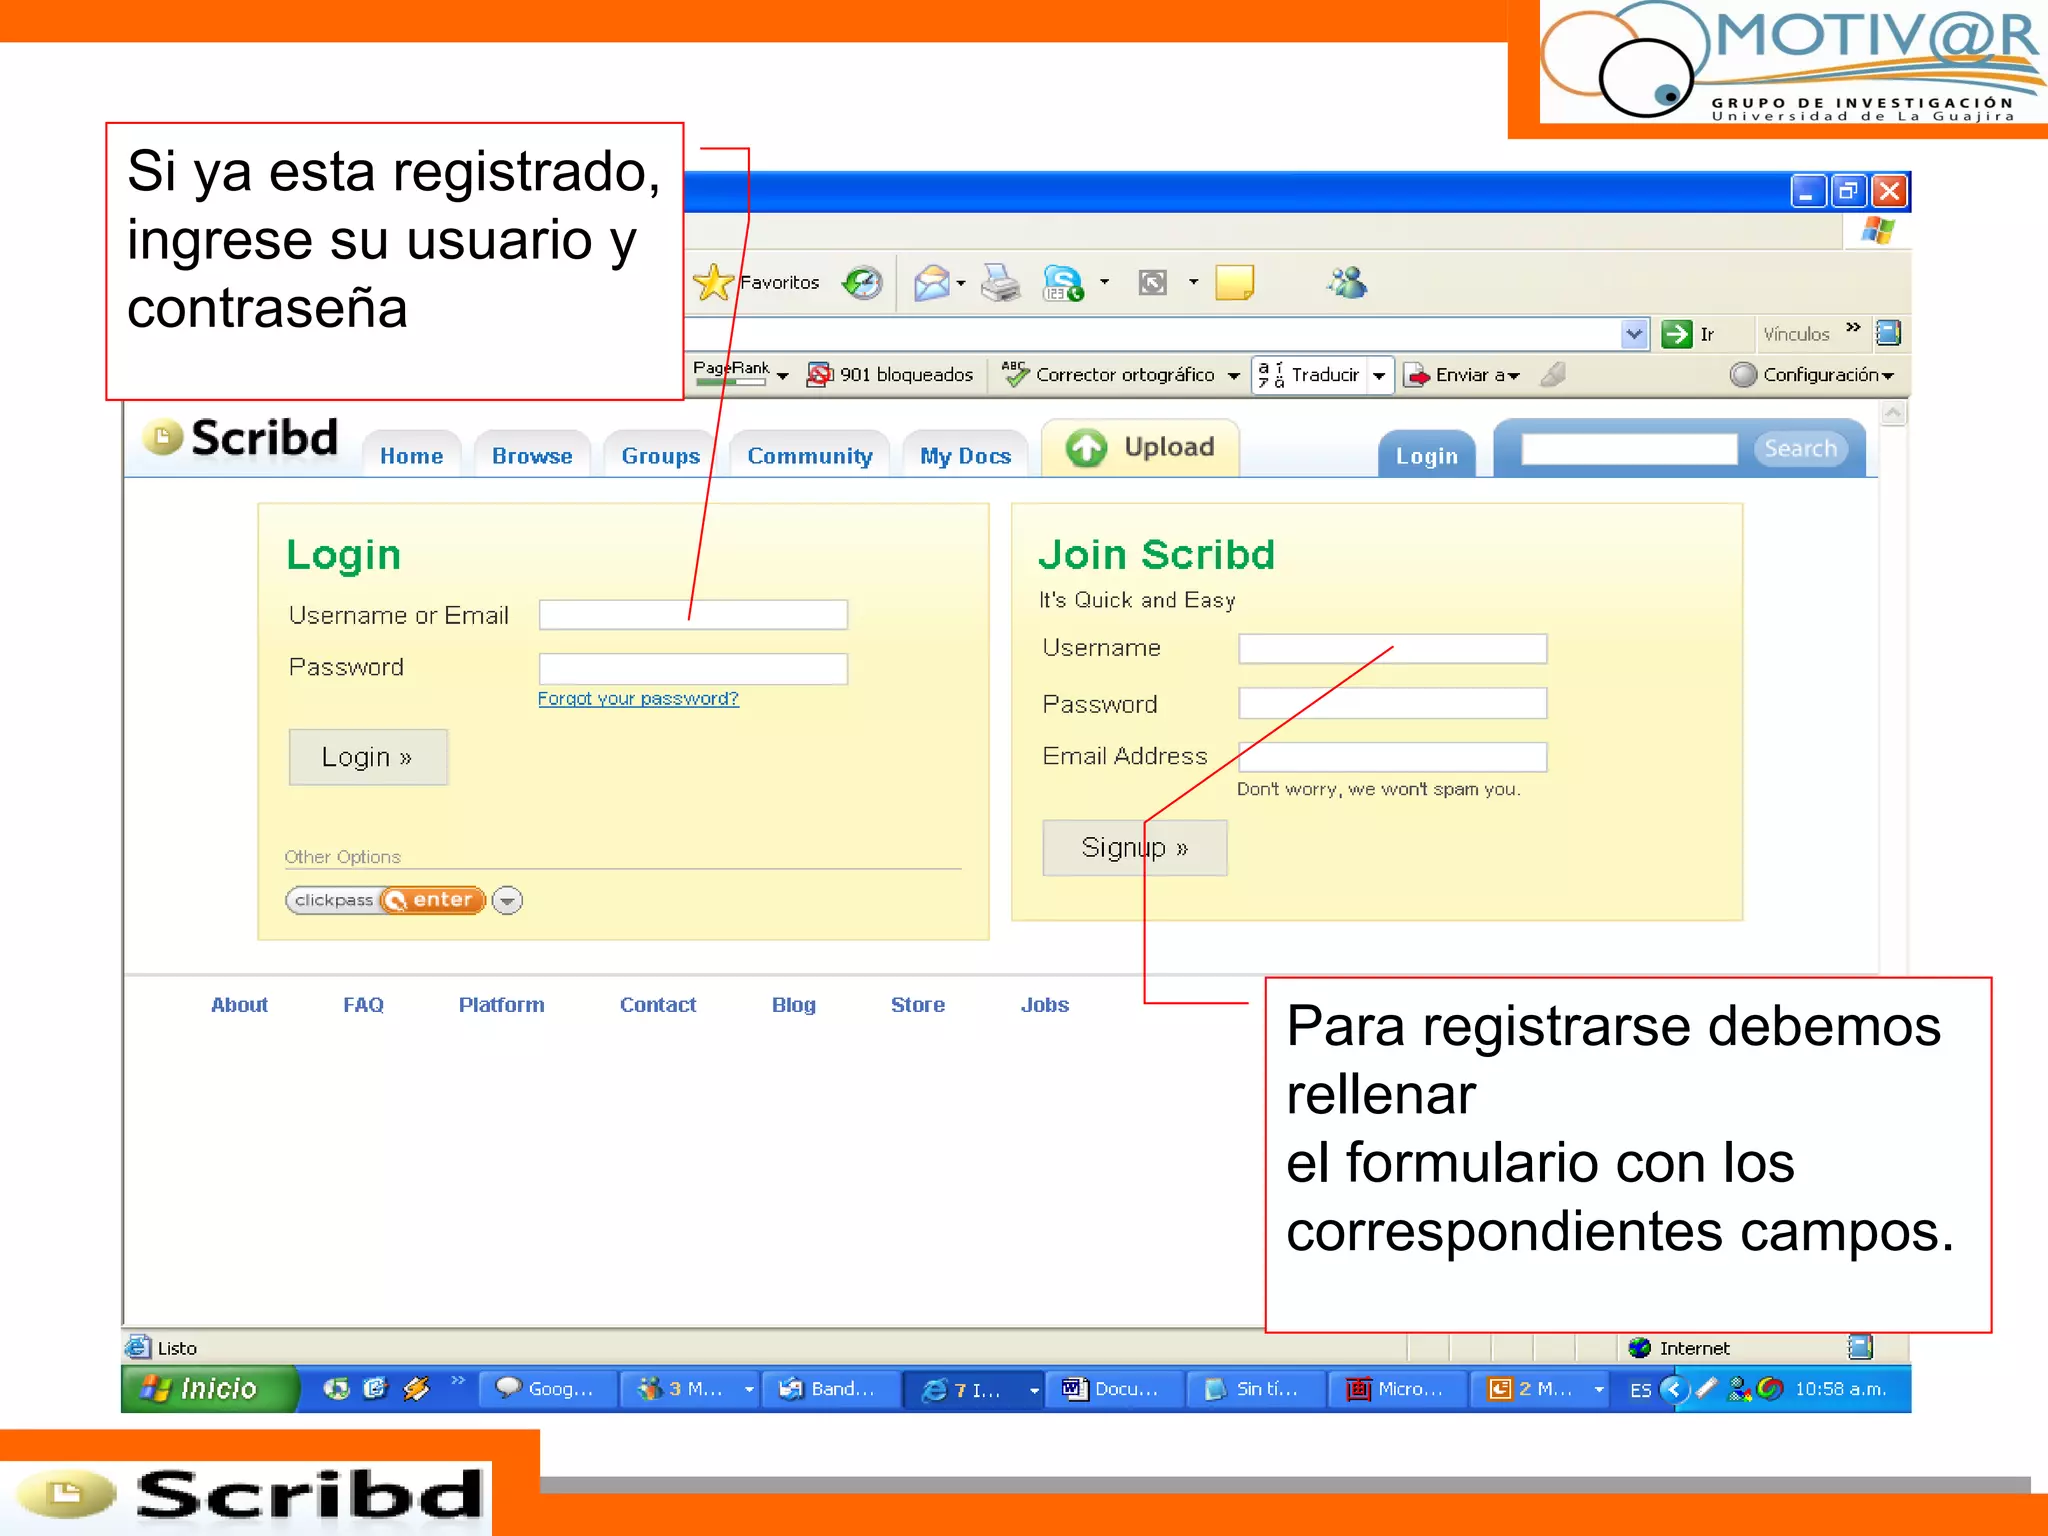This screenshot has height=1536, width=2048.
Task: Click the Inicio start button
Action: coord(210,1389)
